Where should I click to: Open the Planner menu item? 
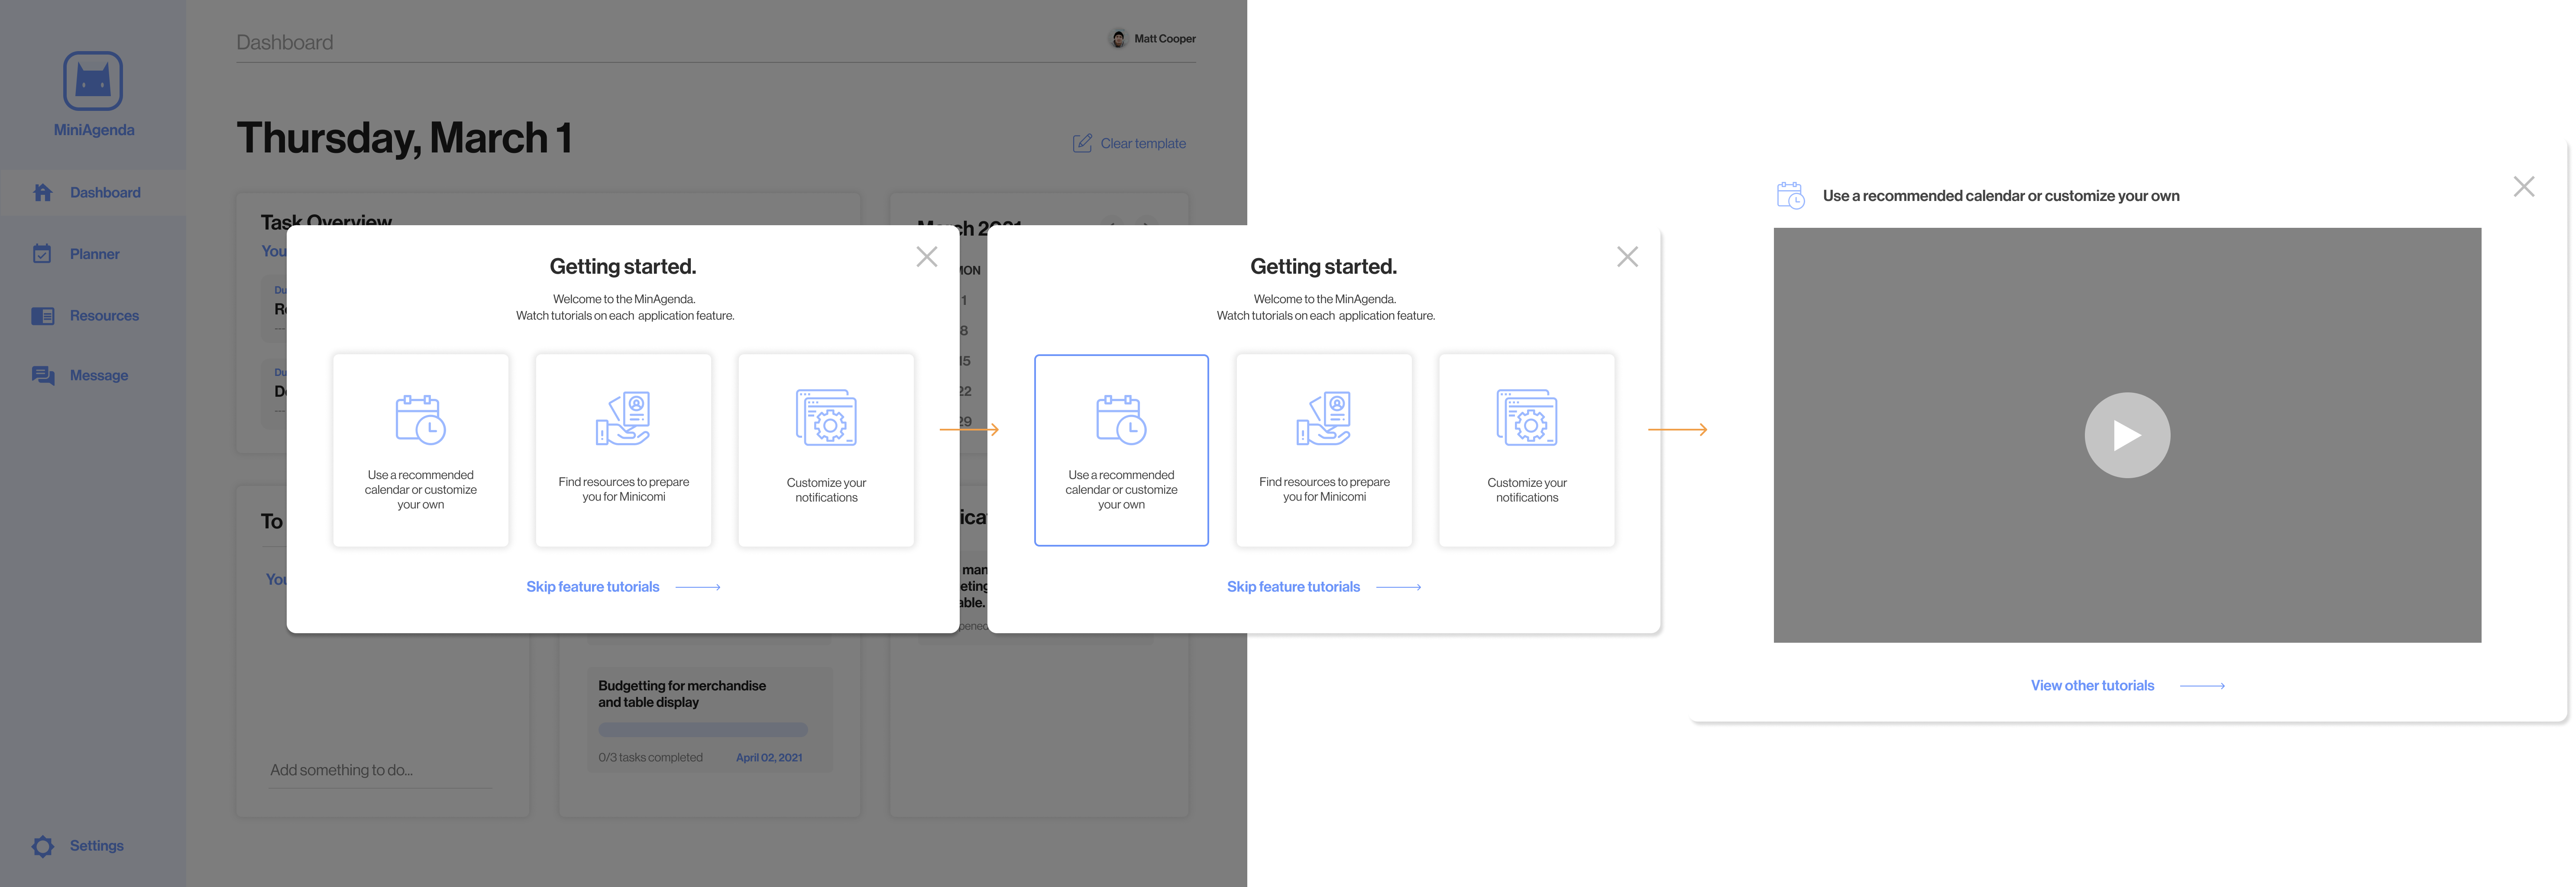[94, 254]
